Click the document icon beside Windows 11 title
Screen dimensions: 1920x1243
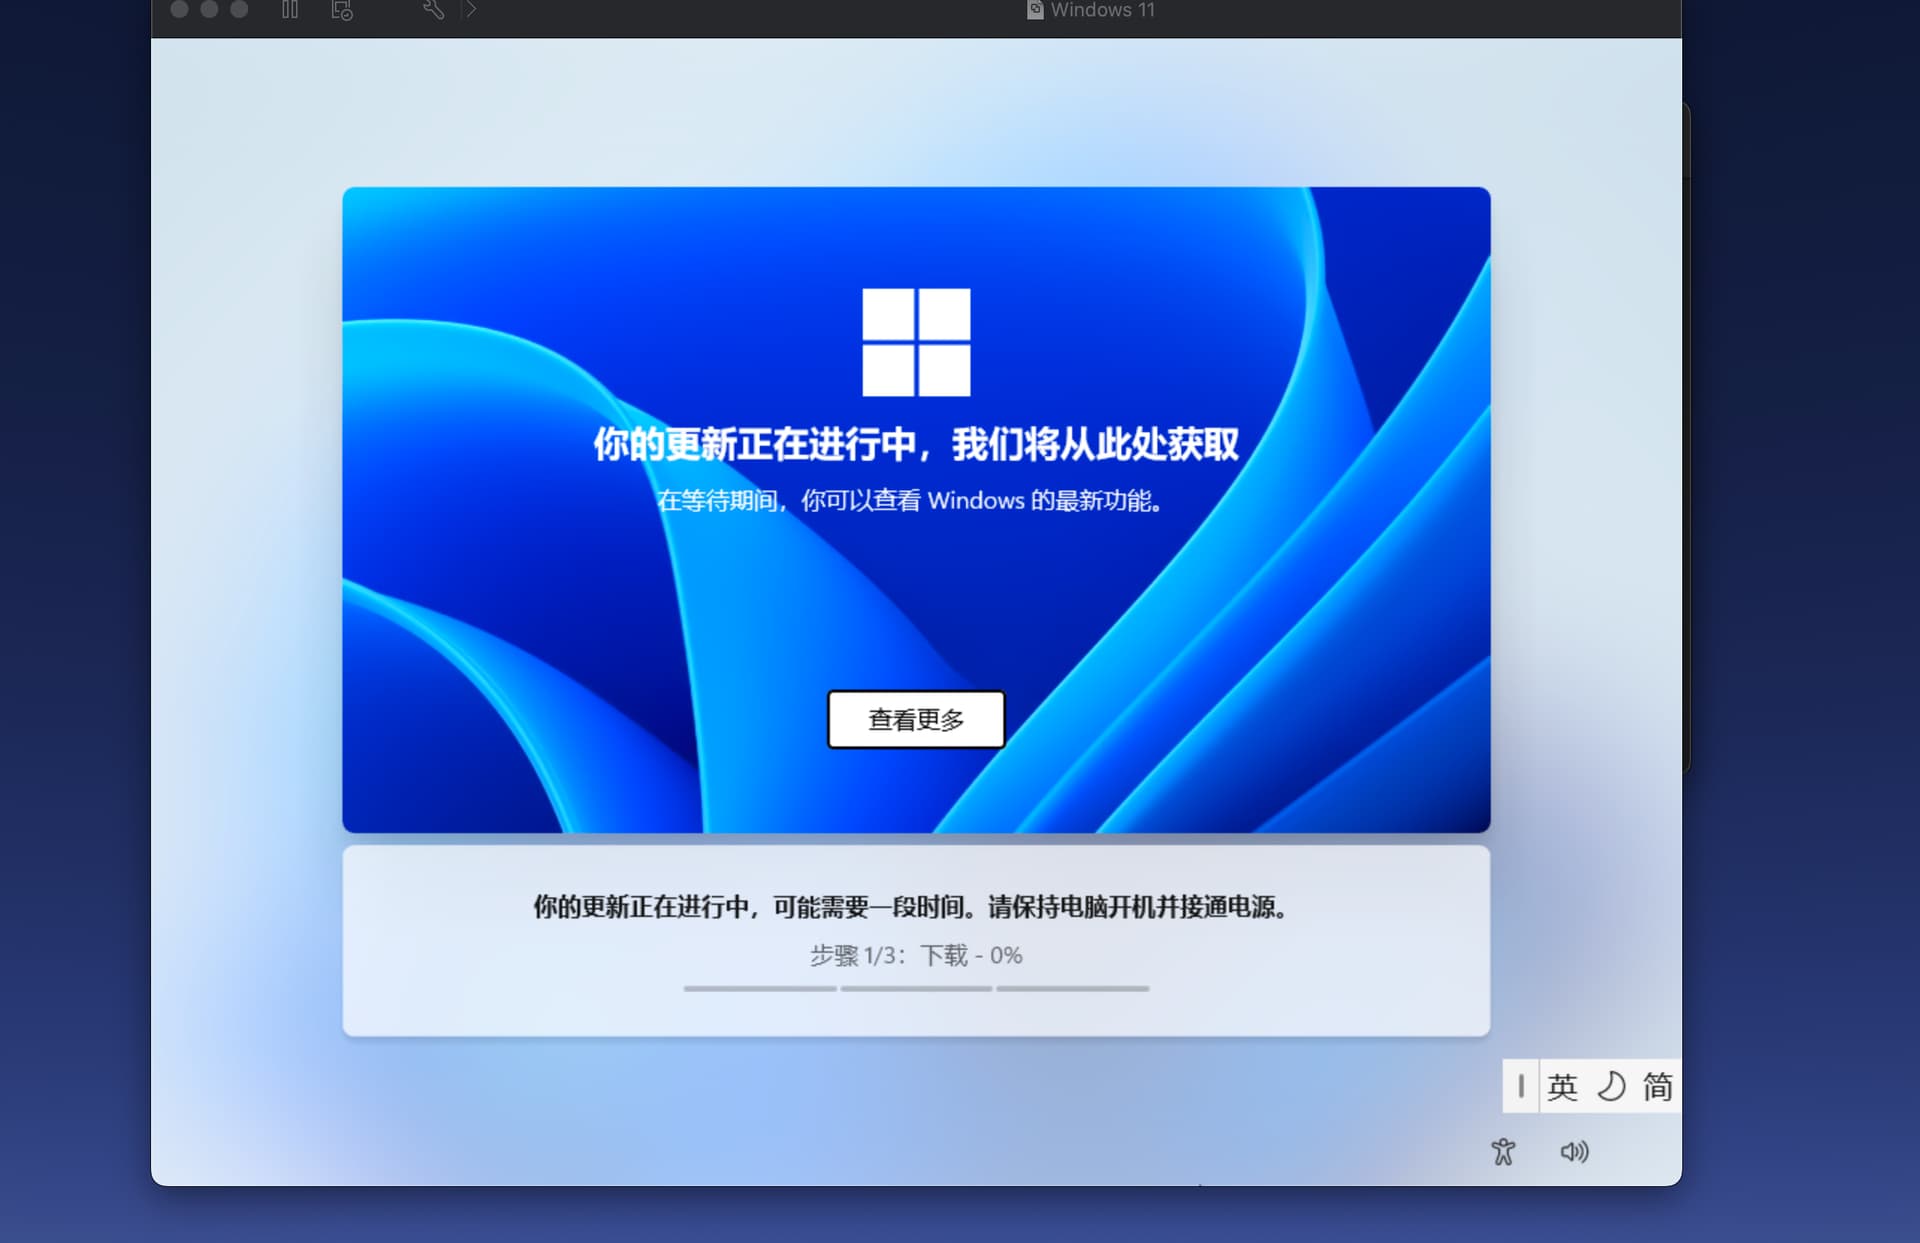coord(1035,10)
